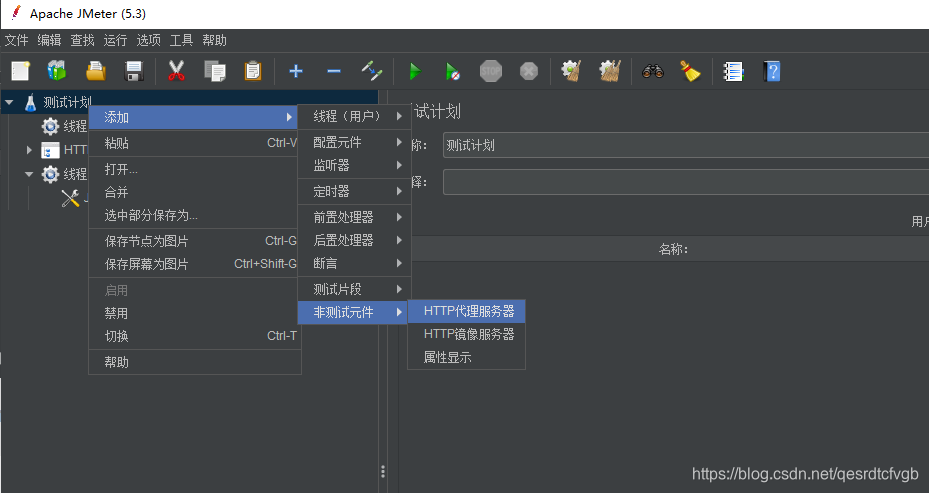Click the New test plan icon
The height and width of the screenshot is (493, 929).
tap(20, 71)
